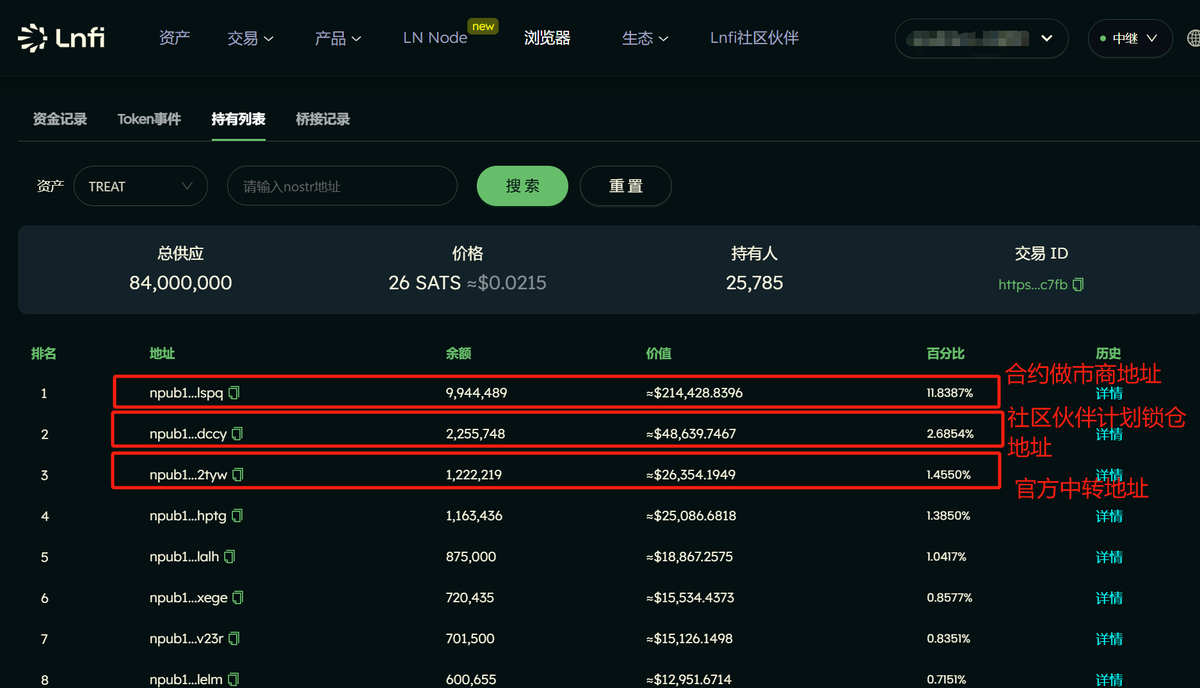Click holders count 25,785
The width and height of the screenshot is (1200, 688).
point(755,283)
